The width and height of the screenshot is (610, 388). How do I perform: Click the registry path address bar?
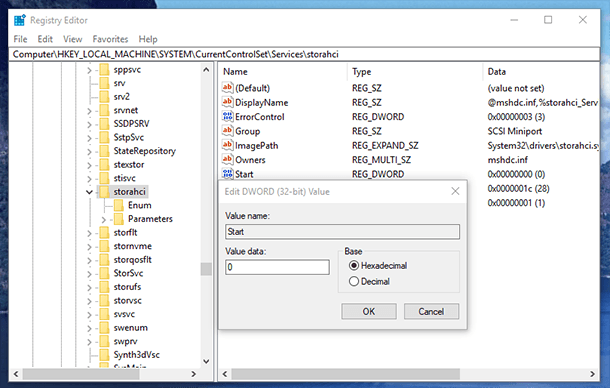(x=304, y=54)
